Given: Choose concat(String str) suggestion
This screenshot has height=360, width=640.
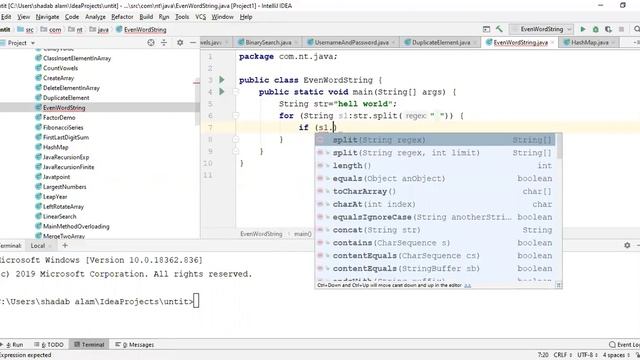Looking at the screenshot, I should (x=435, y=230).
